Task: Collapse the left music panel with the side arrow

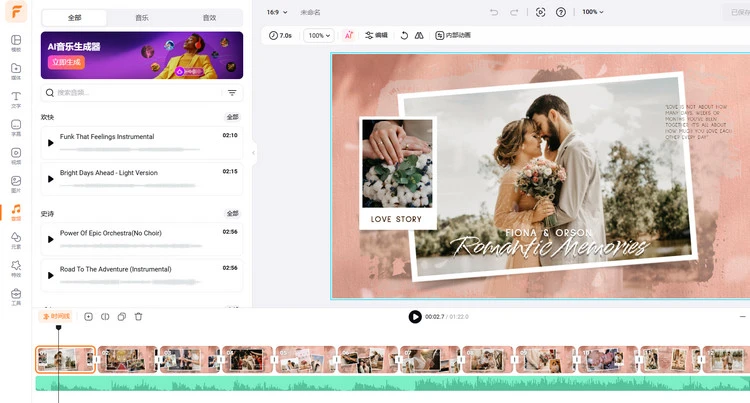Action: click(x=254, y=153)
